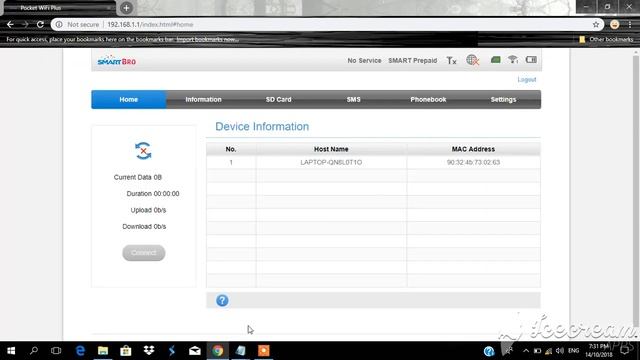Screen dimensions: 640x360
Task: Go to the SMS tab
Action: (x=353, y=100)
